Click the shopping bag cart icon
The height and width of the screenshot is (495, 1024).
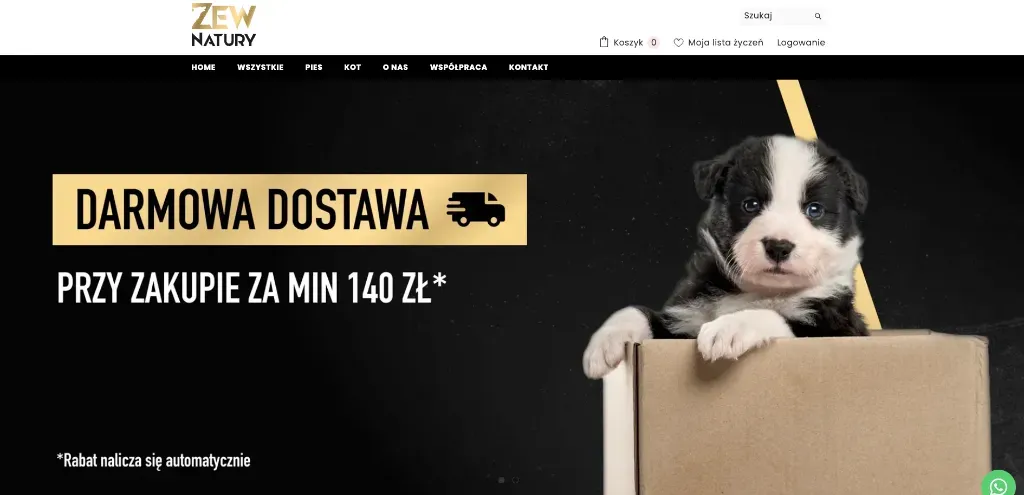pyautogui.click(x=604, y=42)
